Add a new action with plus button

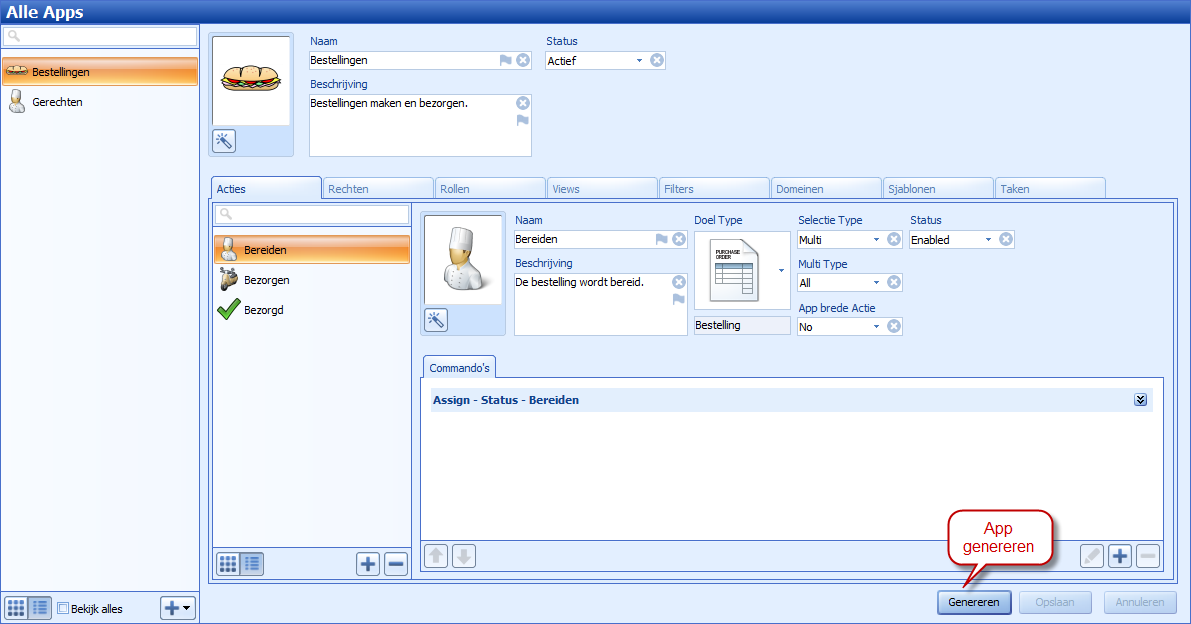[x=368, y=564]
